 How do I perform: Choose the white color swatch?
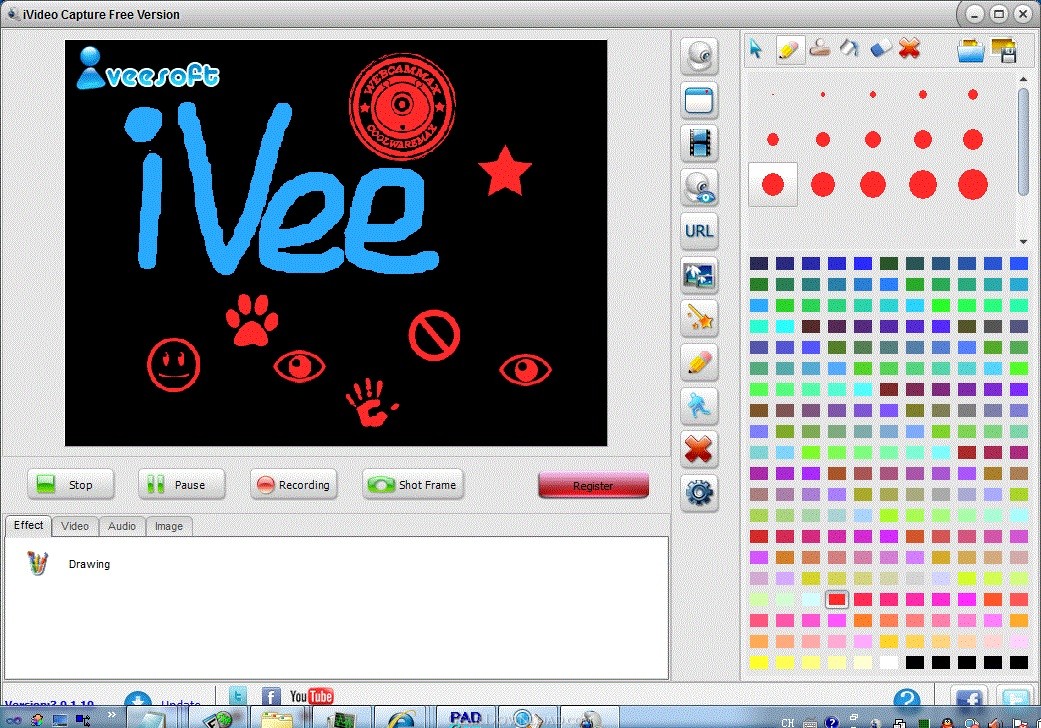888,662
